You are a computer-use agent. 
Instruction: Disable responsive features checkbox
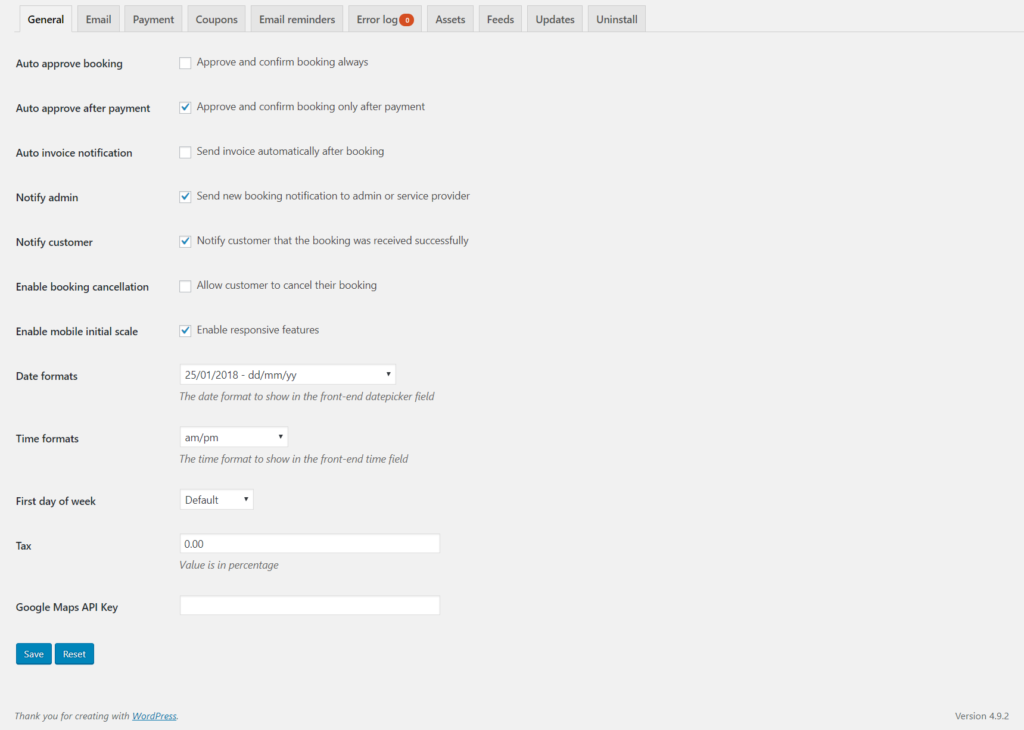click(185, 330)
